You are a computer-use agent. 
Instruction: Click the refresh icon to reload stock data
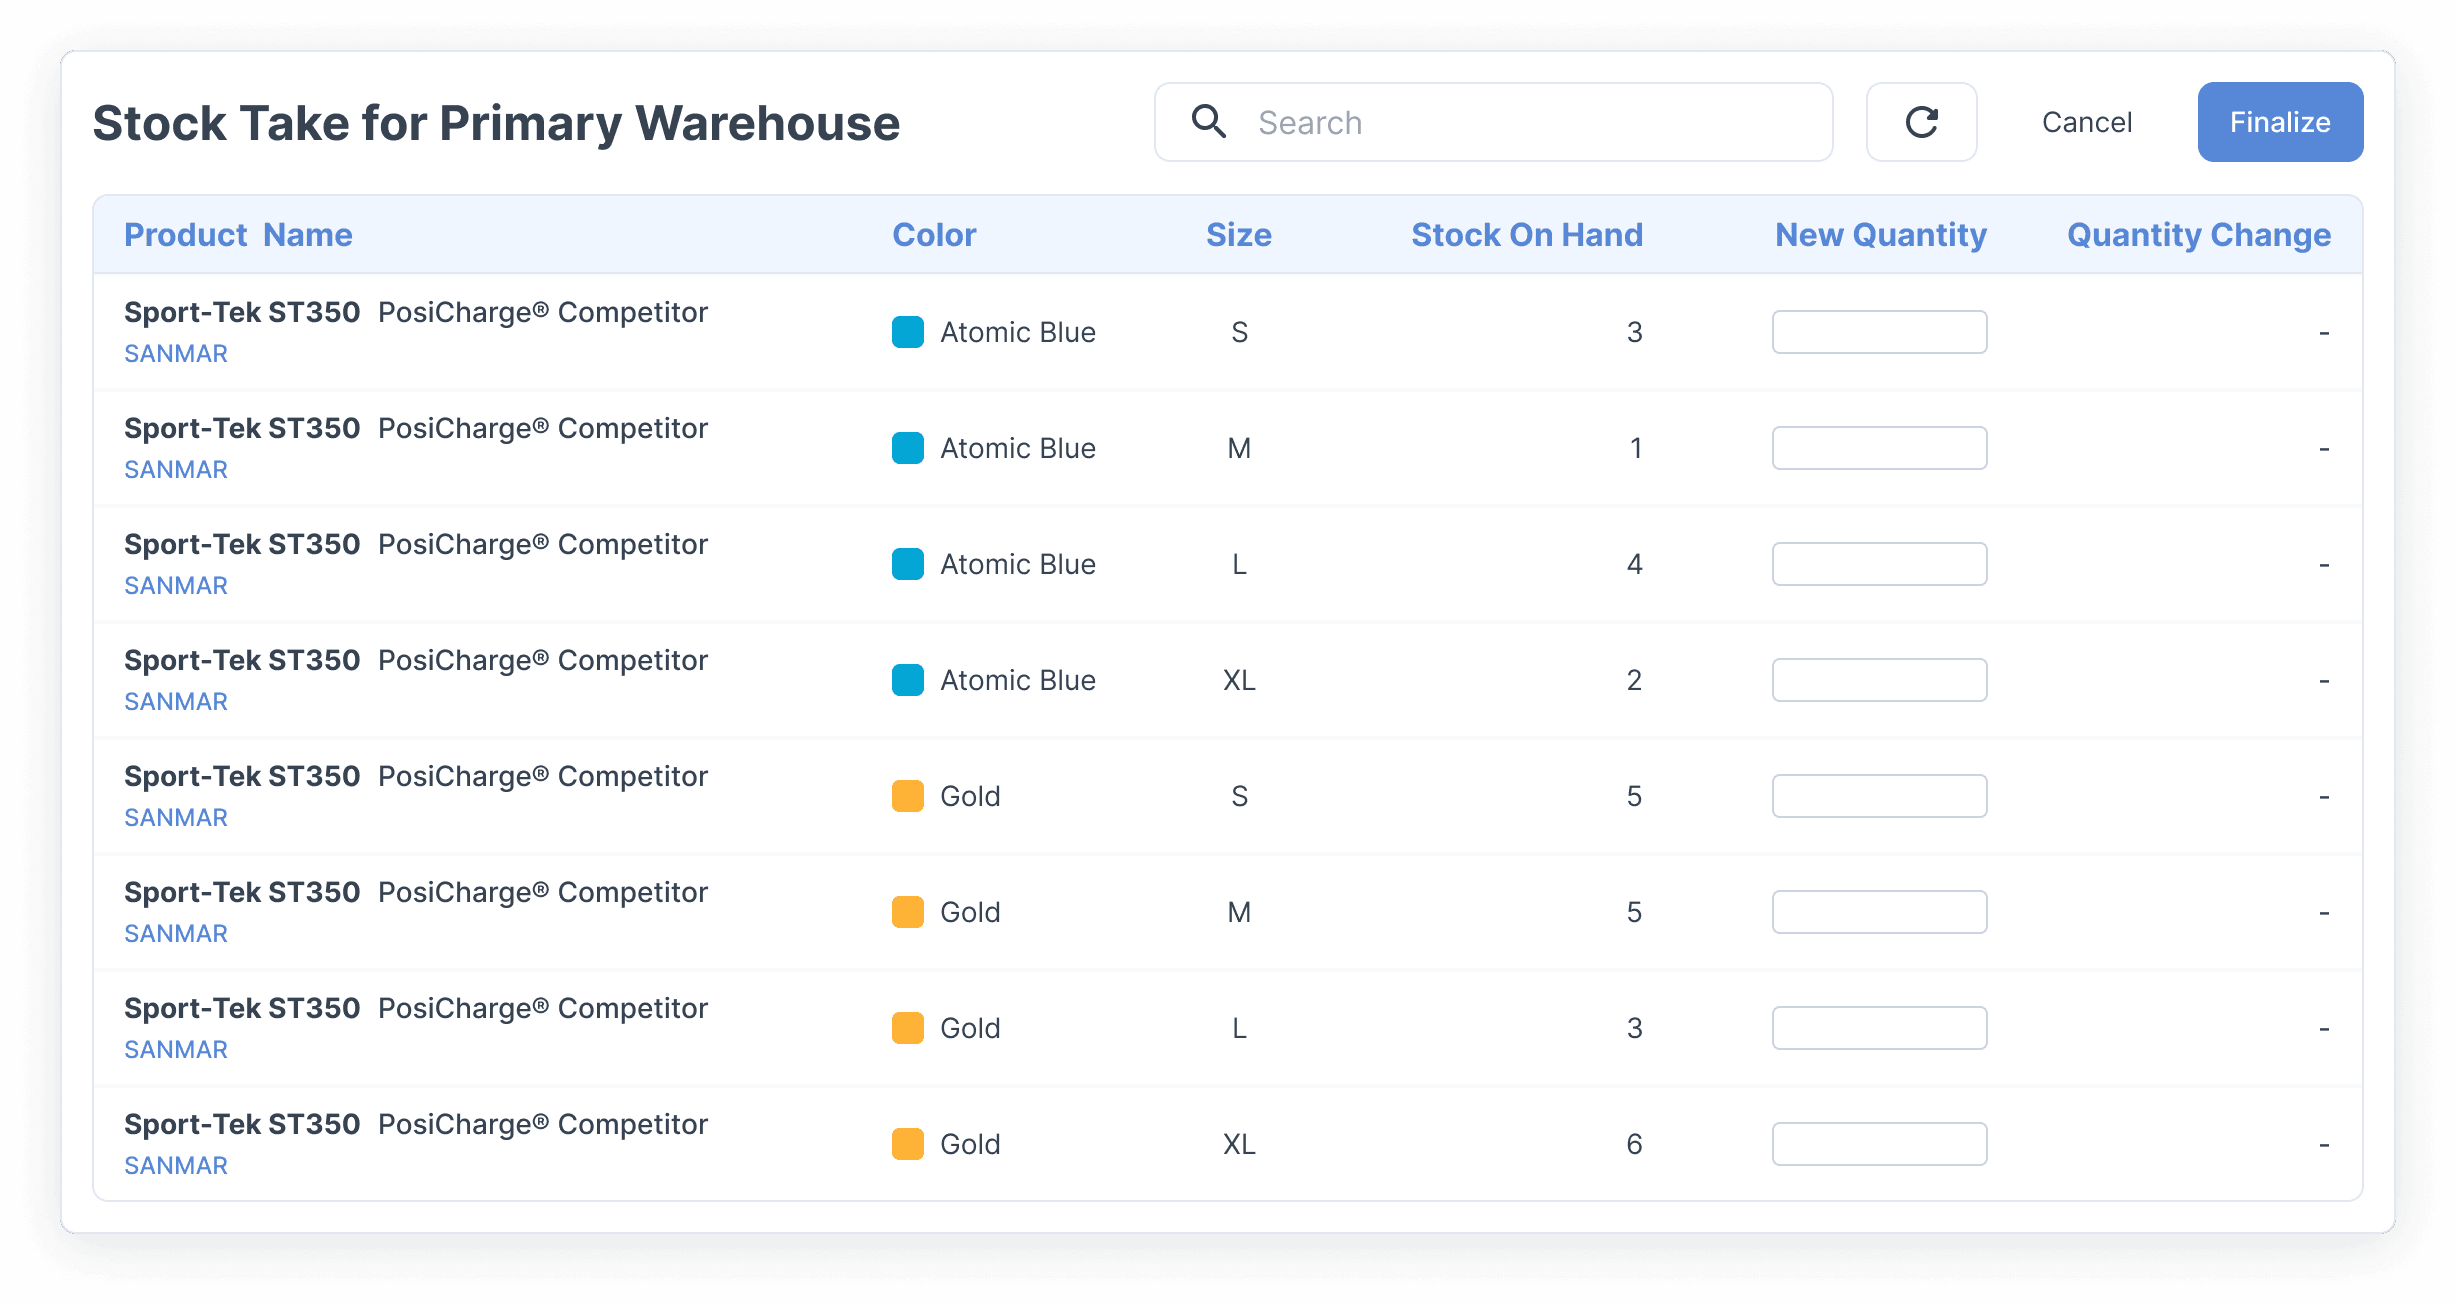(1920, 121)
